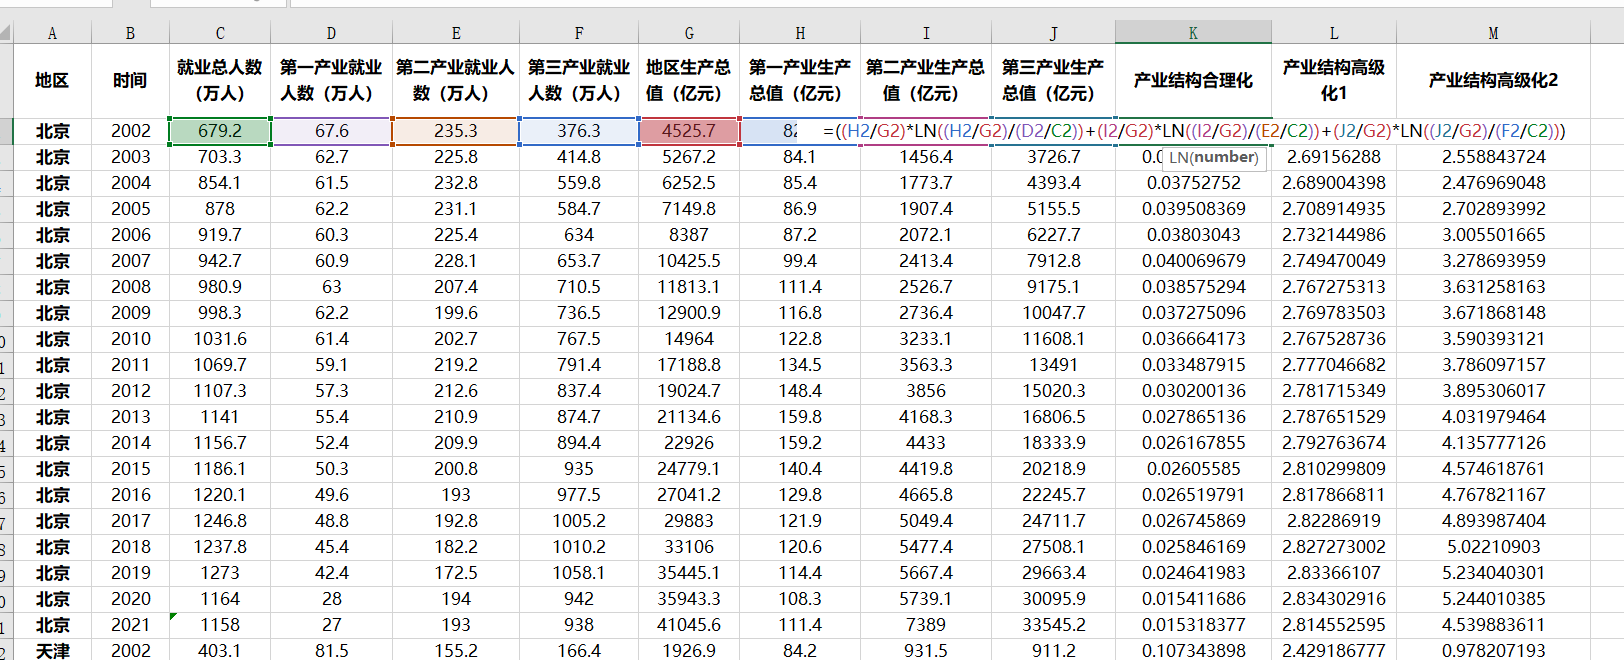Select column M header
The width and height of the screenshot is (1624, 660).
[x=1493, y=33]
